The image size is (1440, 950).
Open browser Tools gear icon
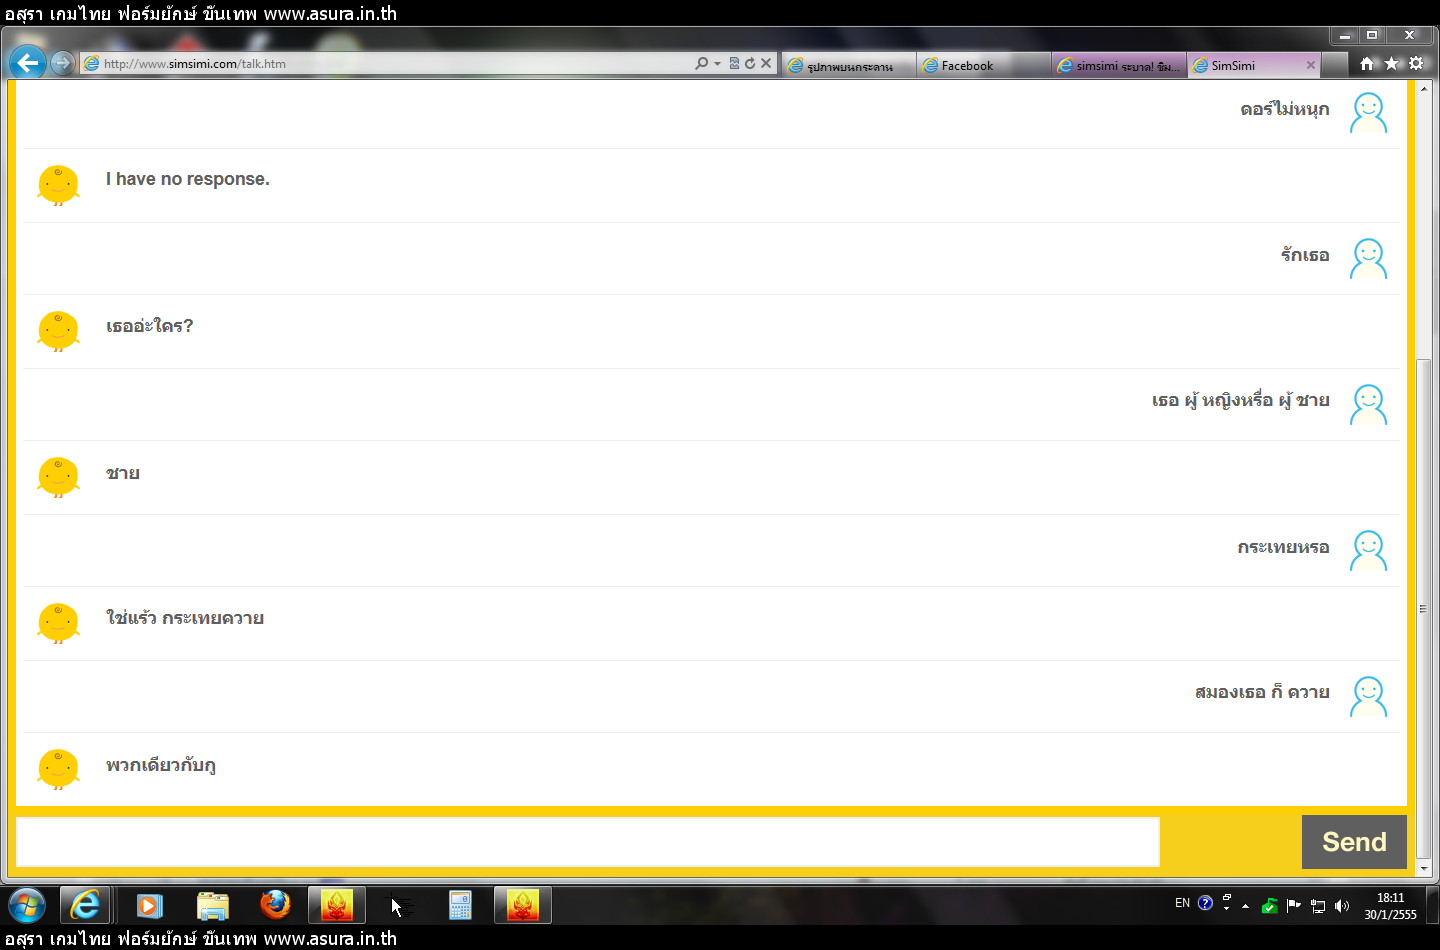1416,63
